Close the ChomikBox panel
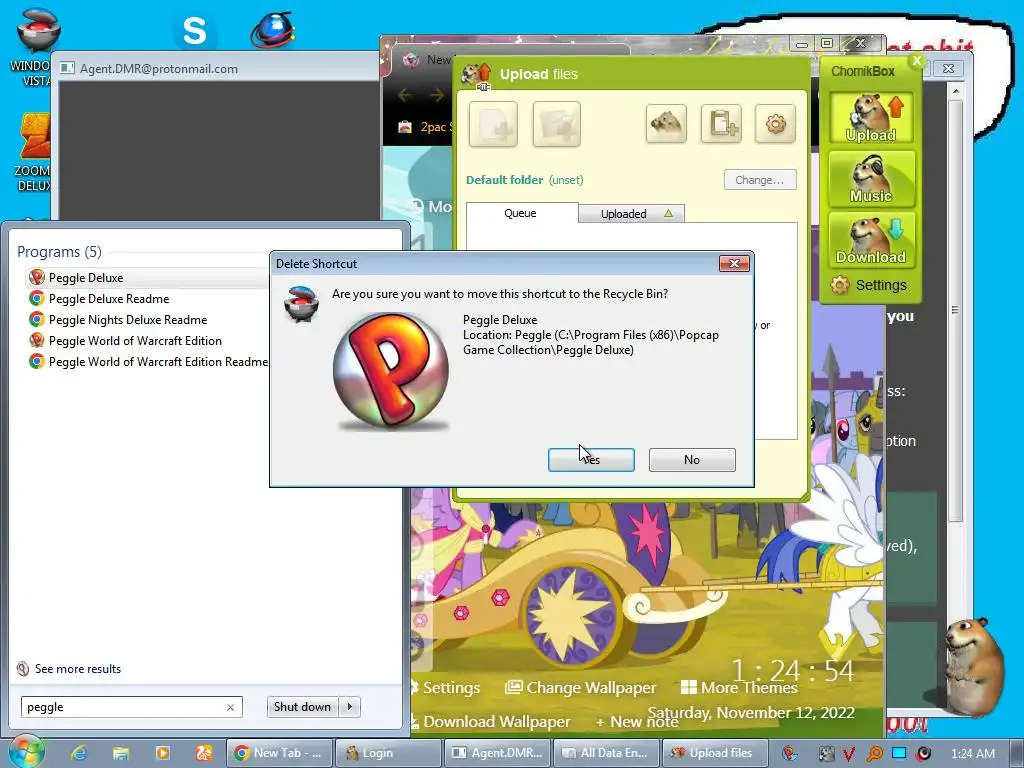Viewport: 1024px width, 768px height. tap(917, 60)
